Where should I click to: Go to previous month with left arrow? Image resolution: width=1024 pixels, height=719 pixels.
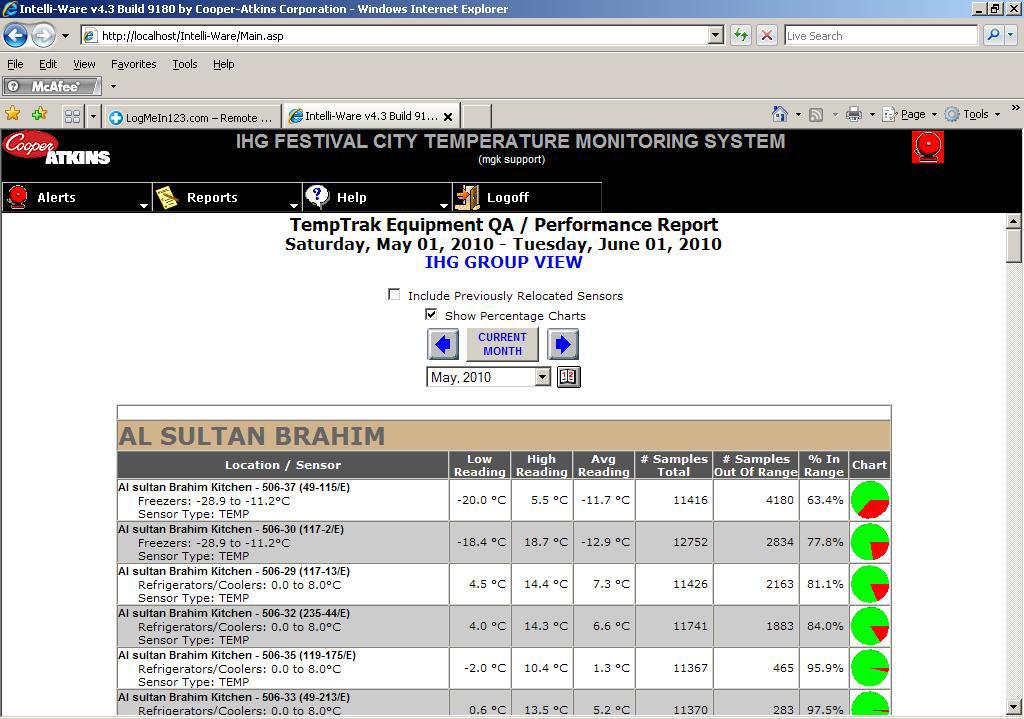pos(443,344)
